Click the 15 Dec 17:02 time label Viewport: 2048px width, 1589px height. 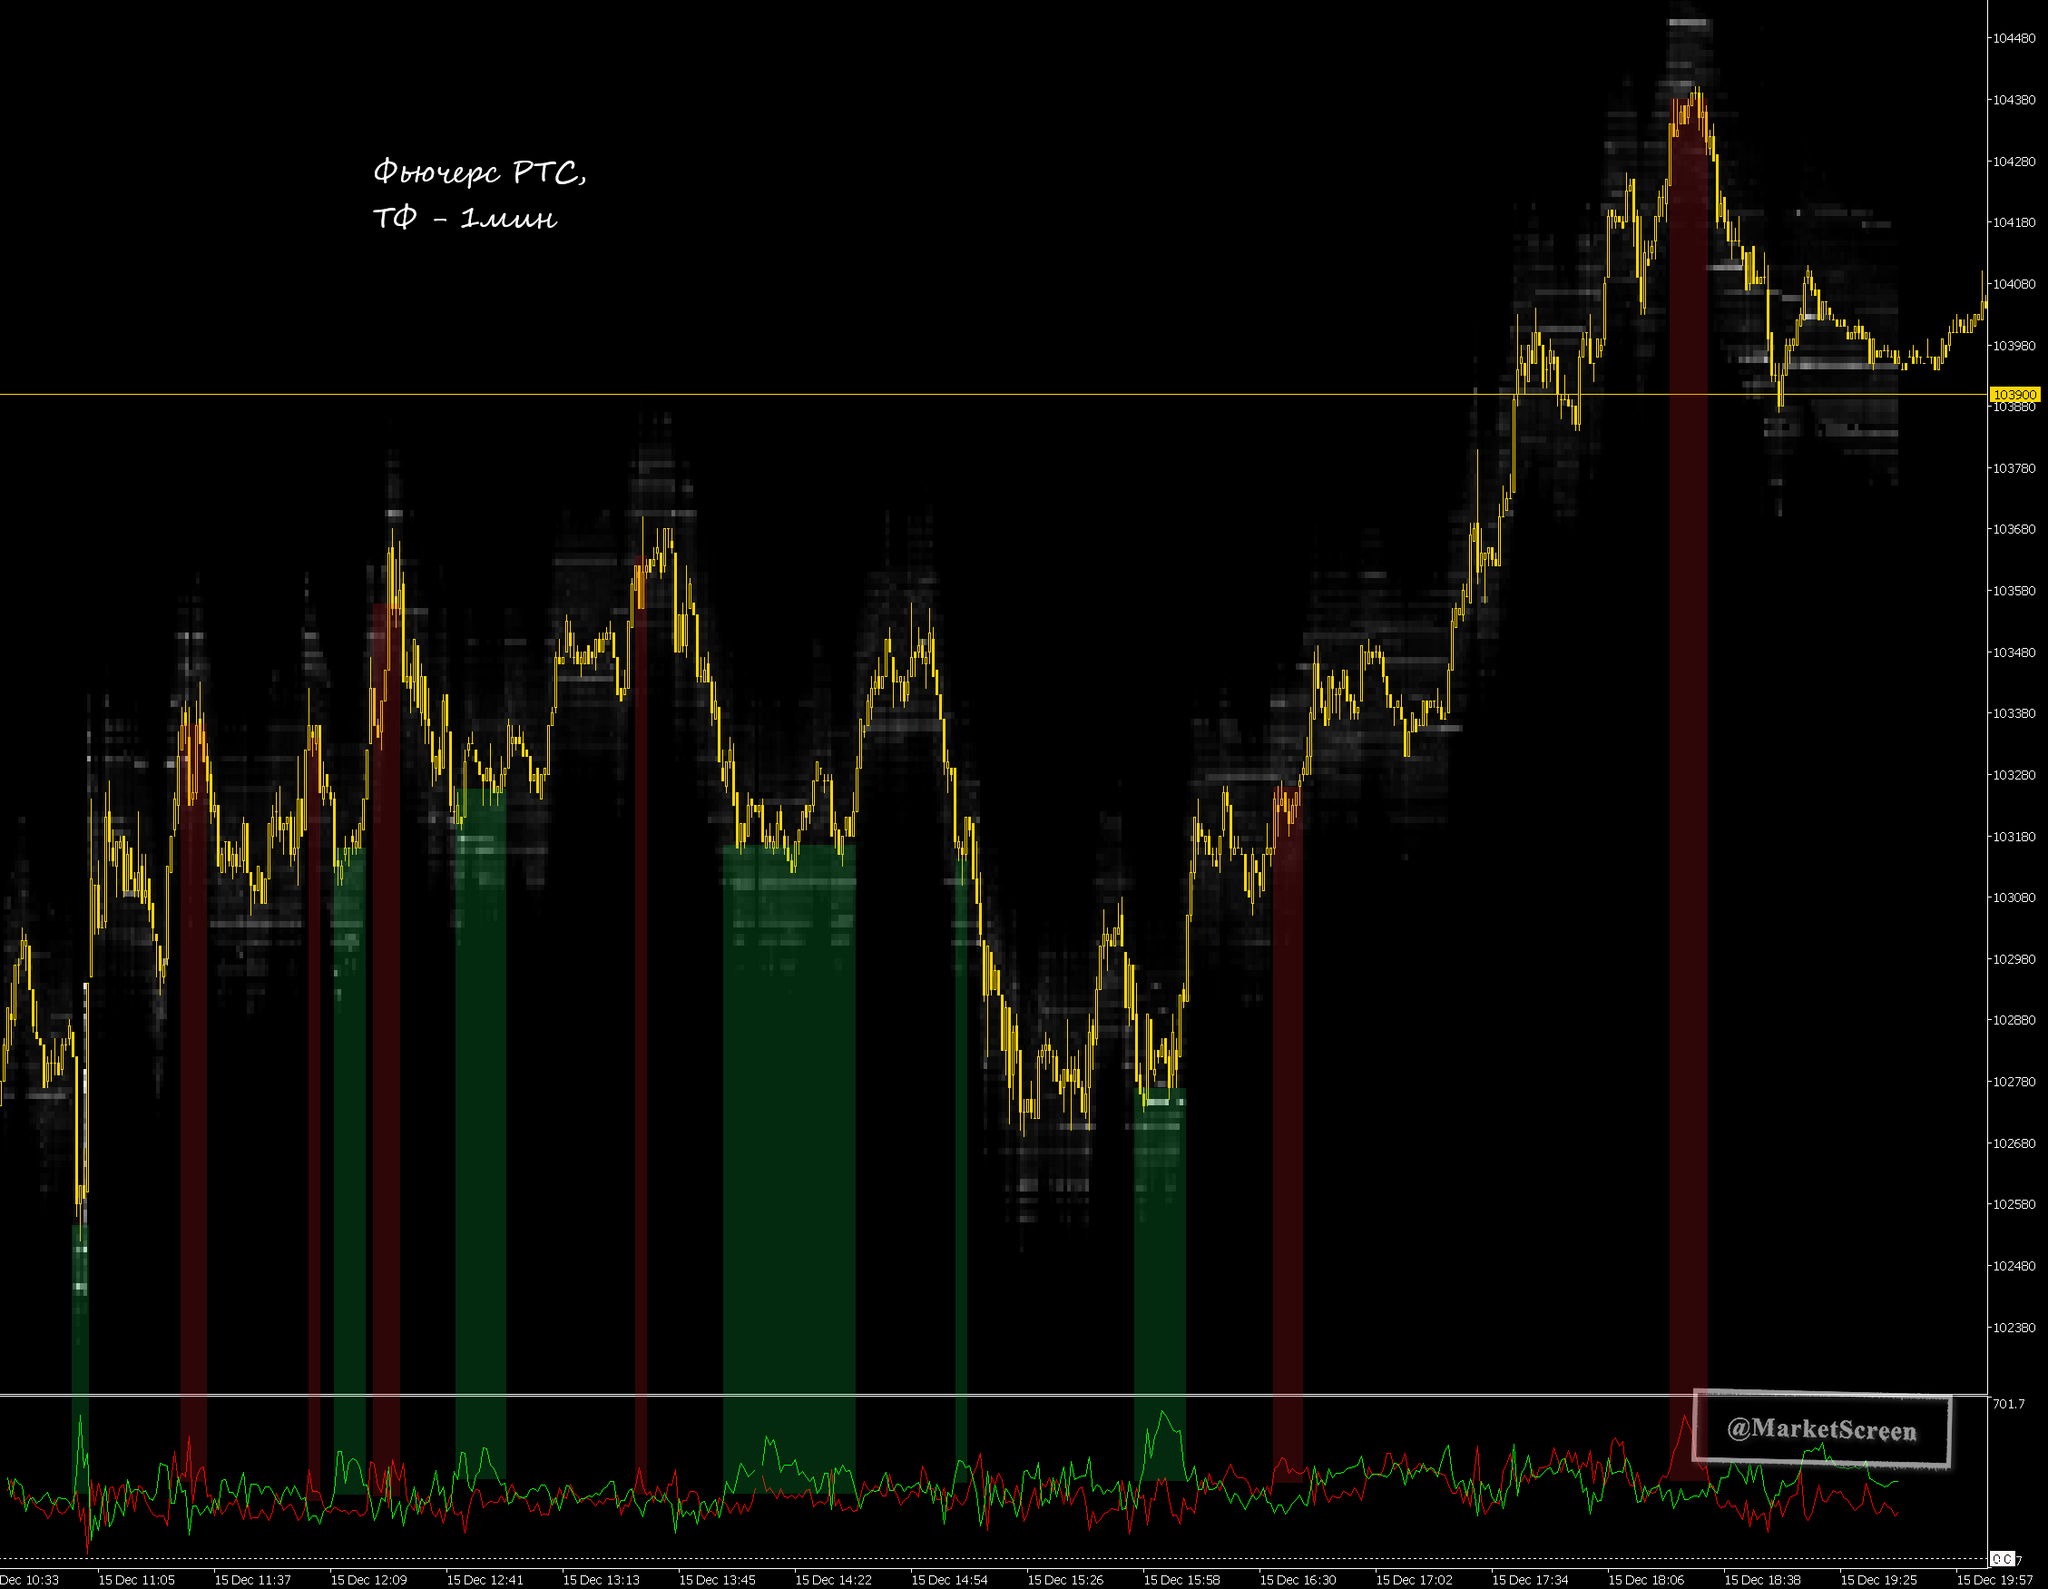pyautogui.click(x=1414, y=1580)
